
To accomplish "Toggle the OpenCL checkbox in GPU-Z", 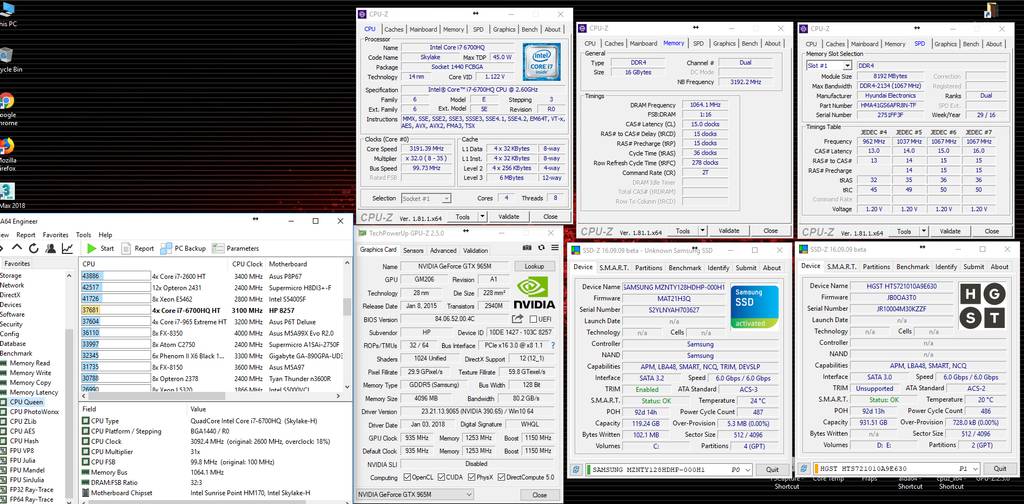I will pyautogui.click(x=408, y=477).
